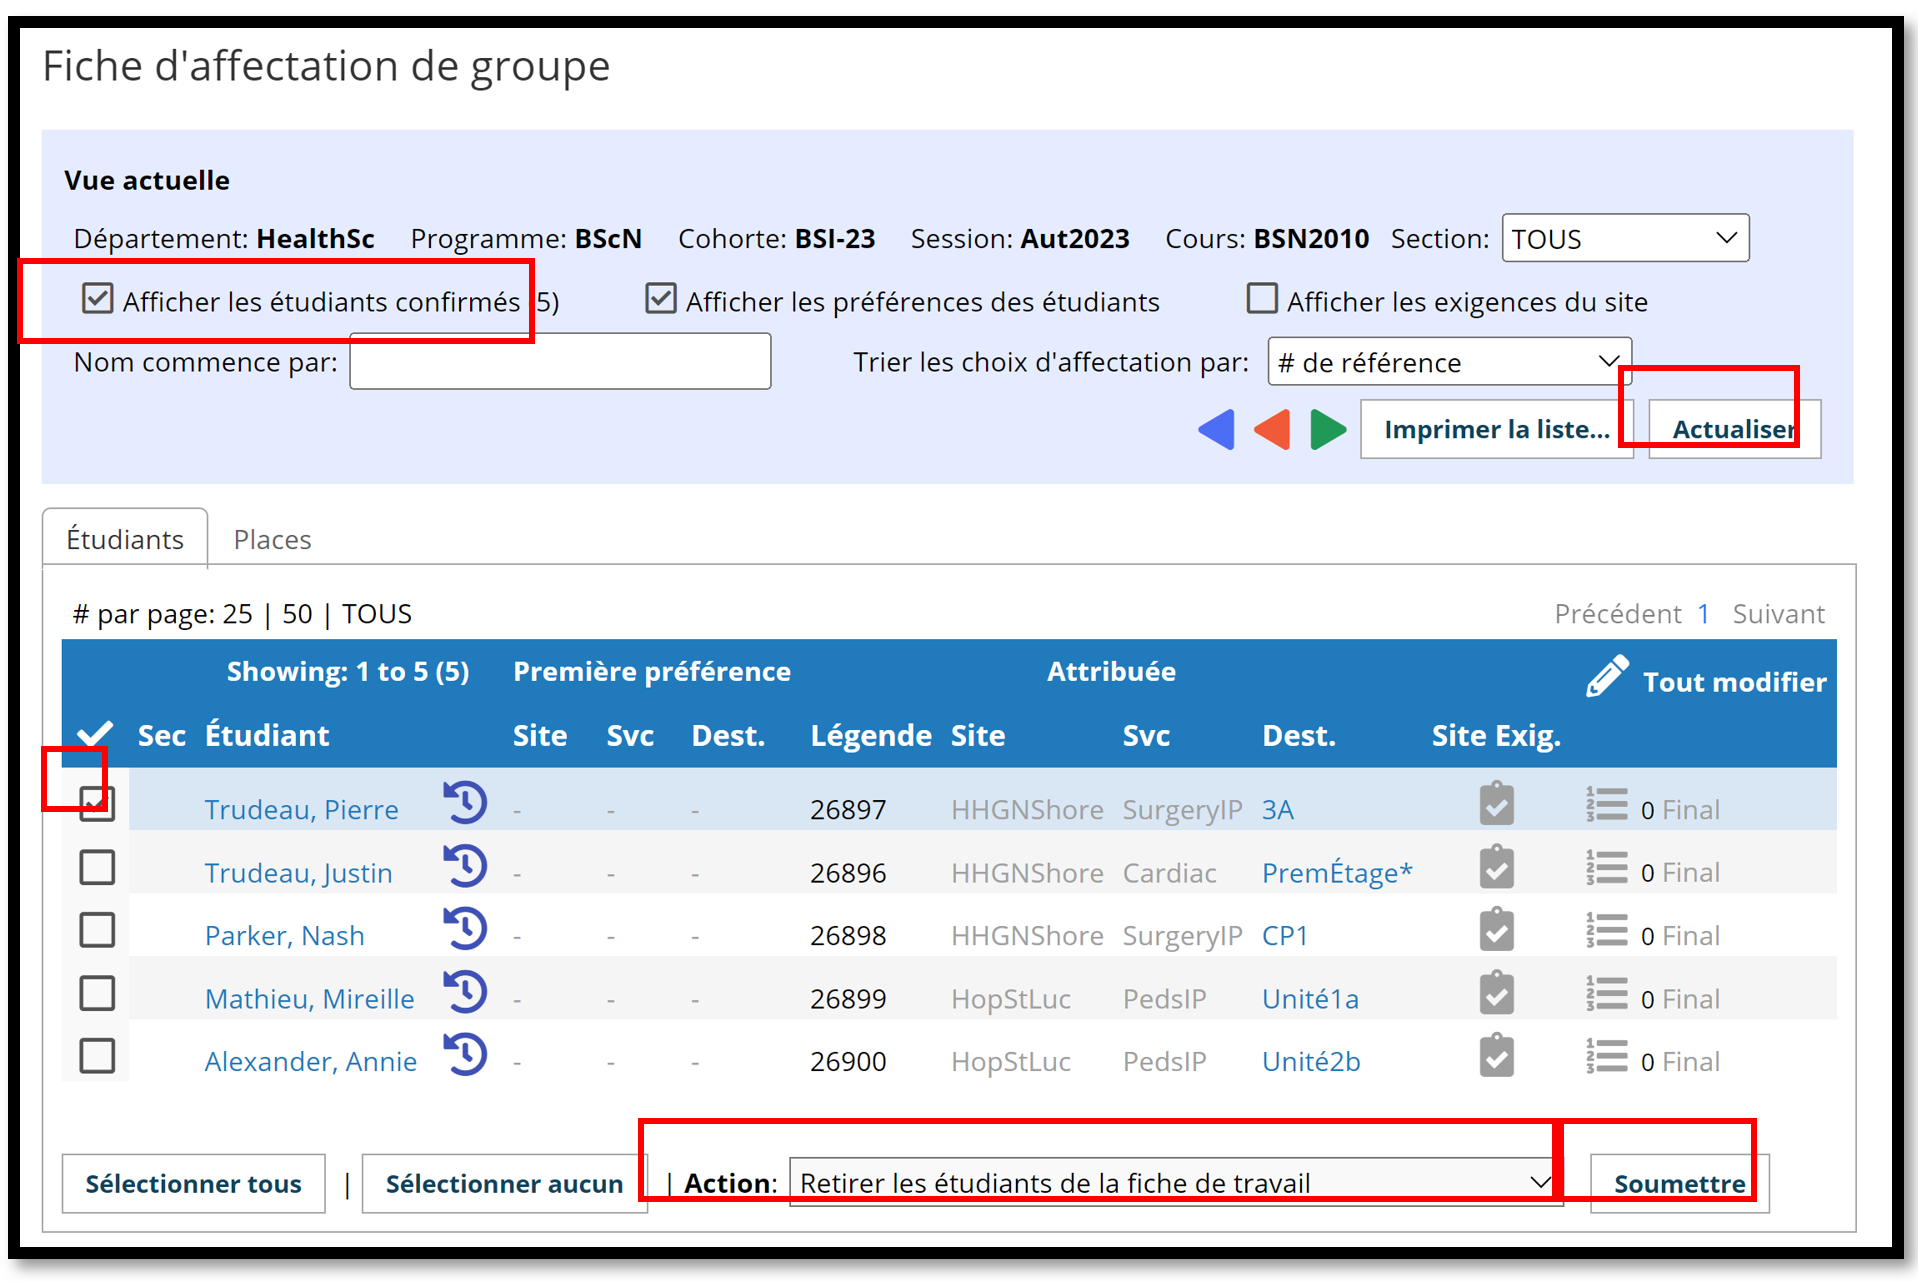Image resolution: width=1918 pixels, height=1282 pixels.
Task: Open history icon for Trudeau, Pierre
Action: pos(465,803)
